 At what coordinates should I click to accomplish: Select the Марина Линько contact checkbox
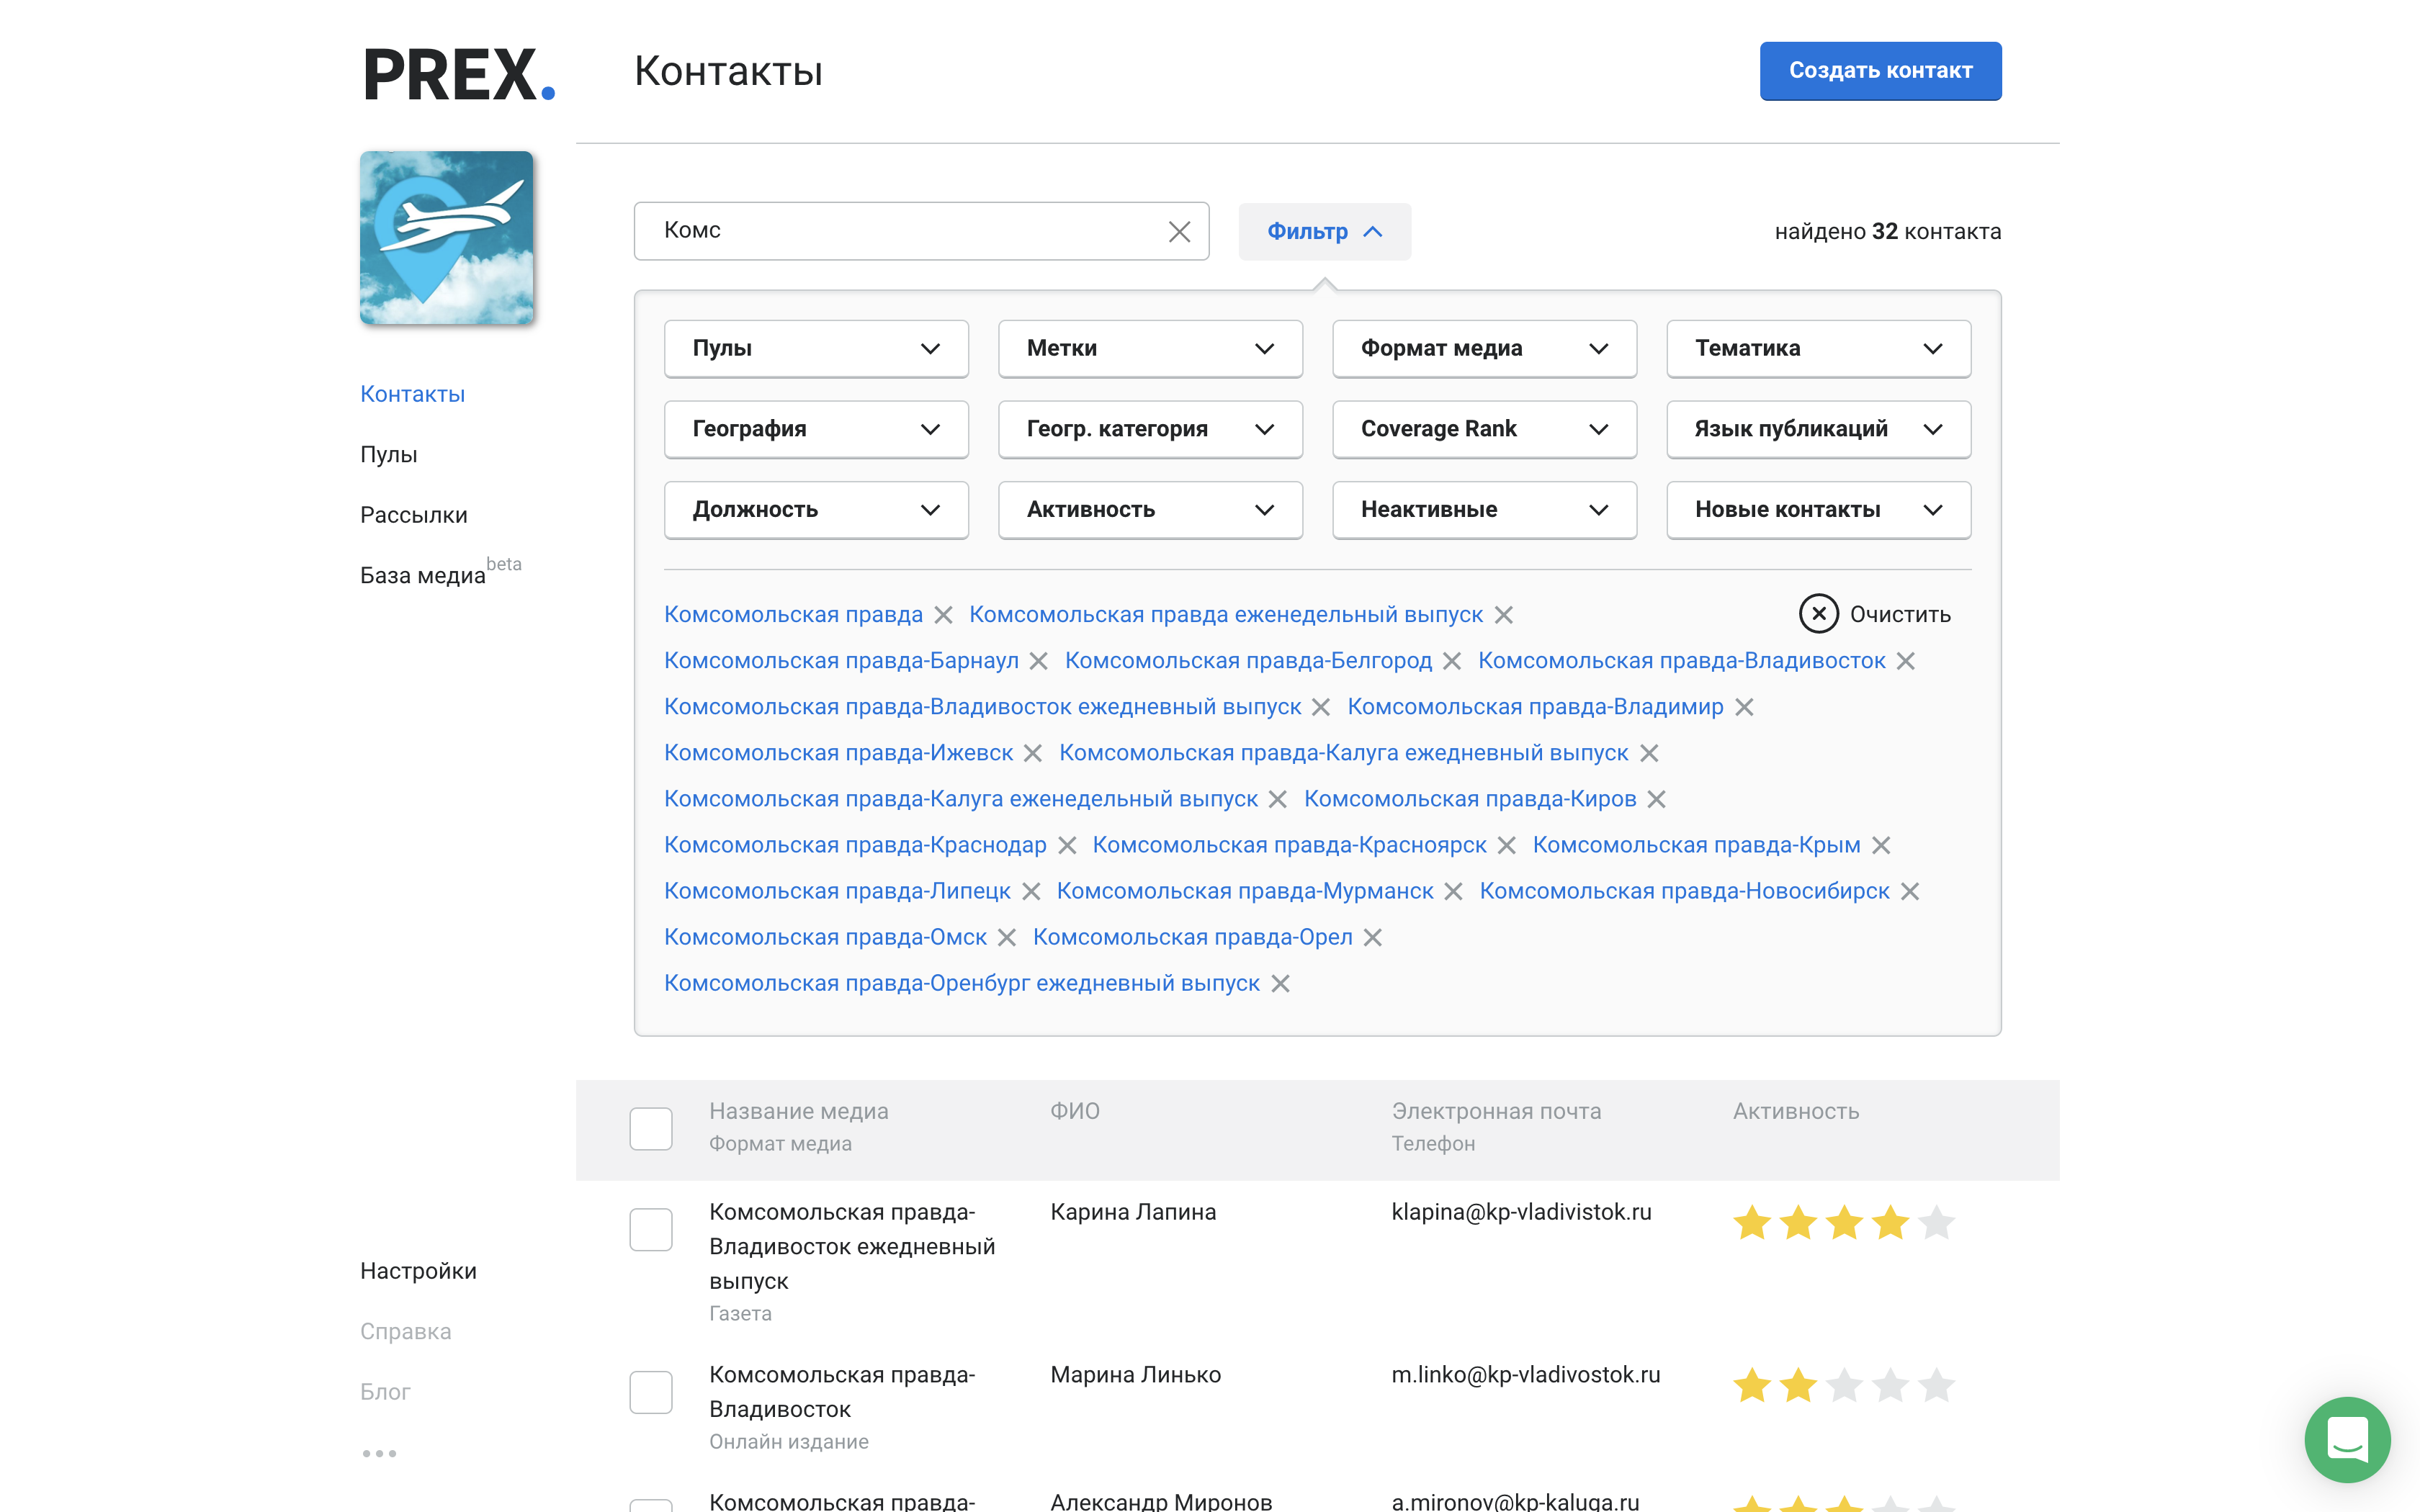click(x=651, y=1392)
